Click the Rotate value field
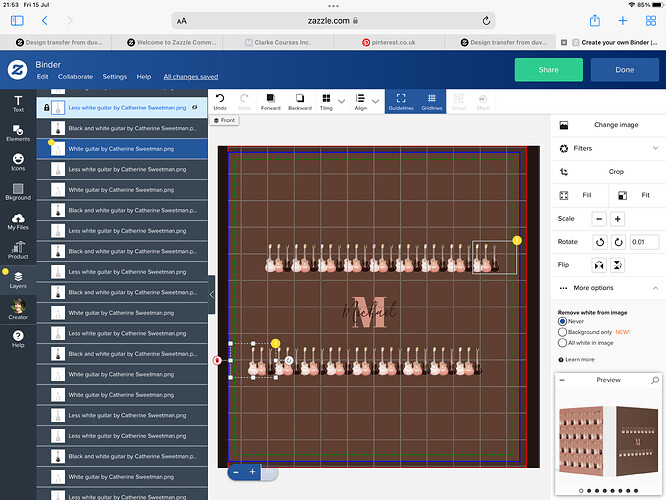The height and width of the screenshot is (500, 666). 644,242
